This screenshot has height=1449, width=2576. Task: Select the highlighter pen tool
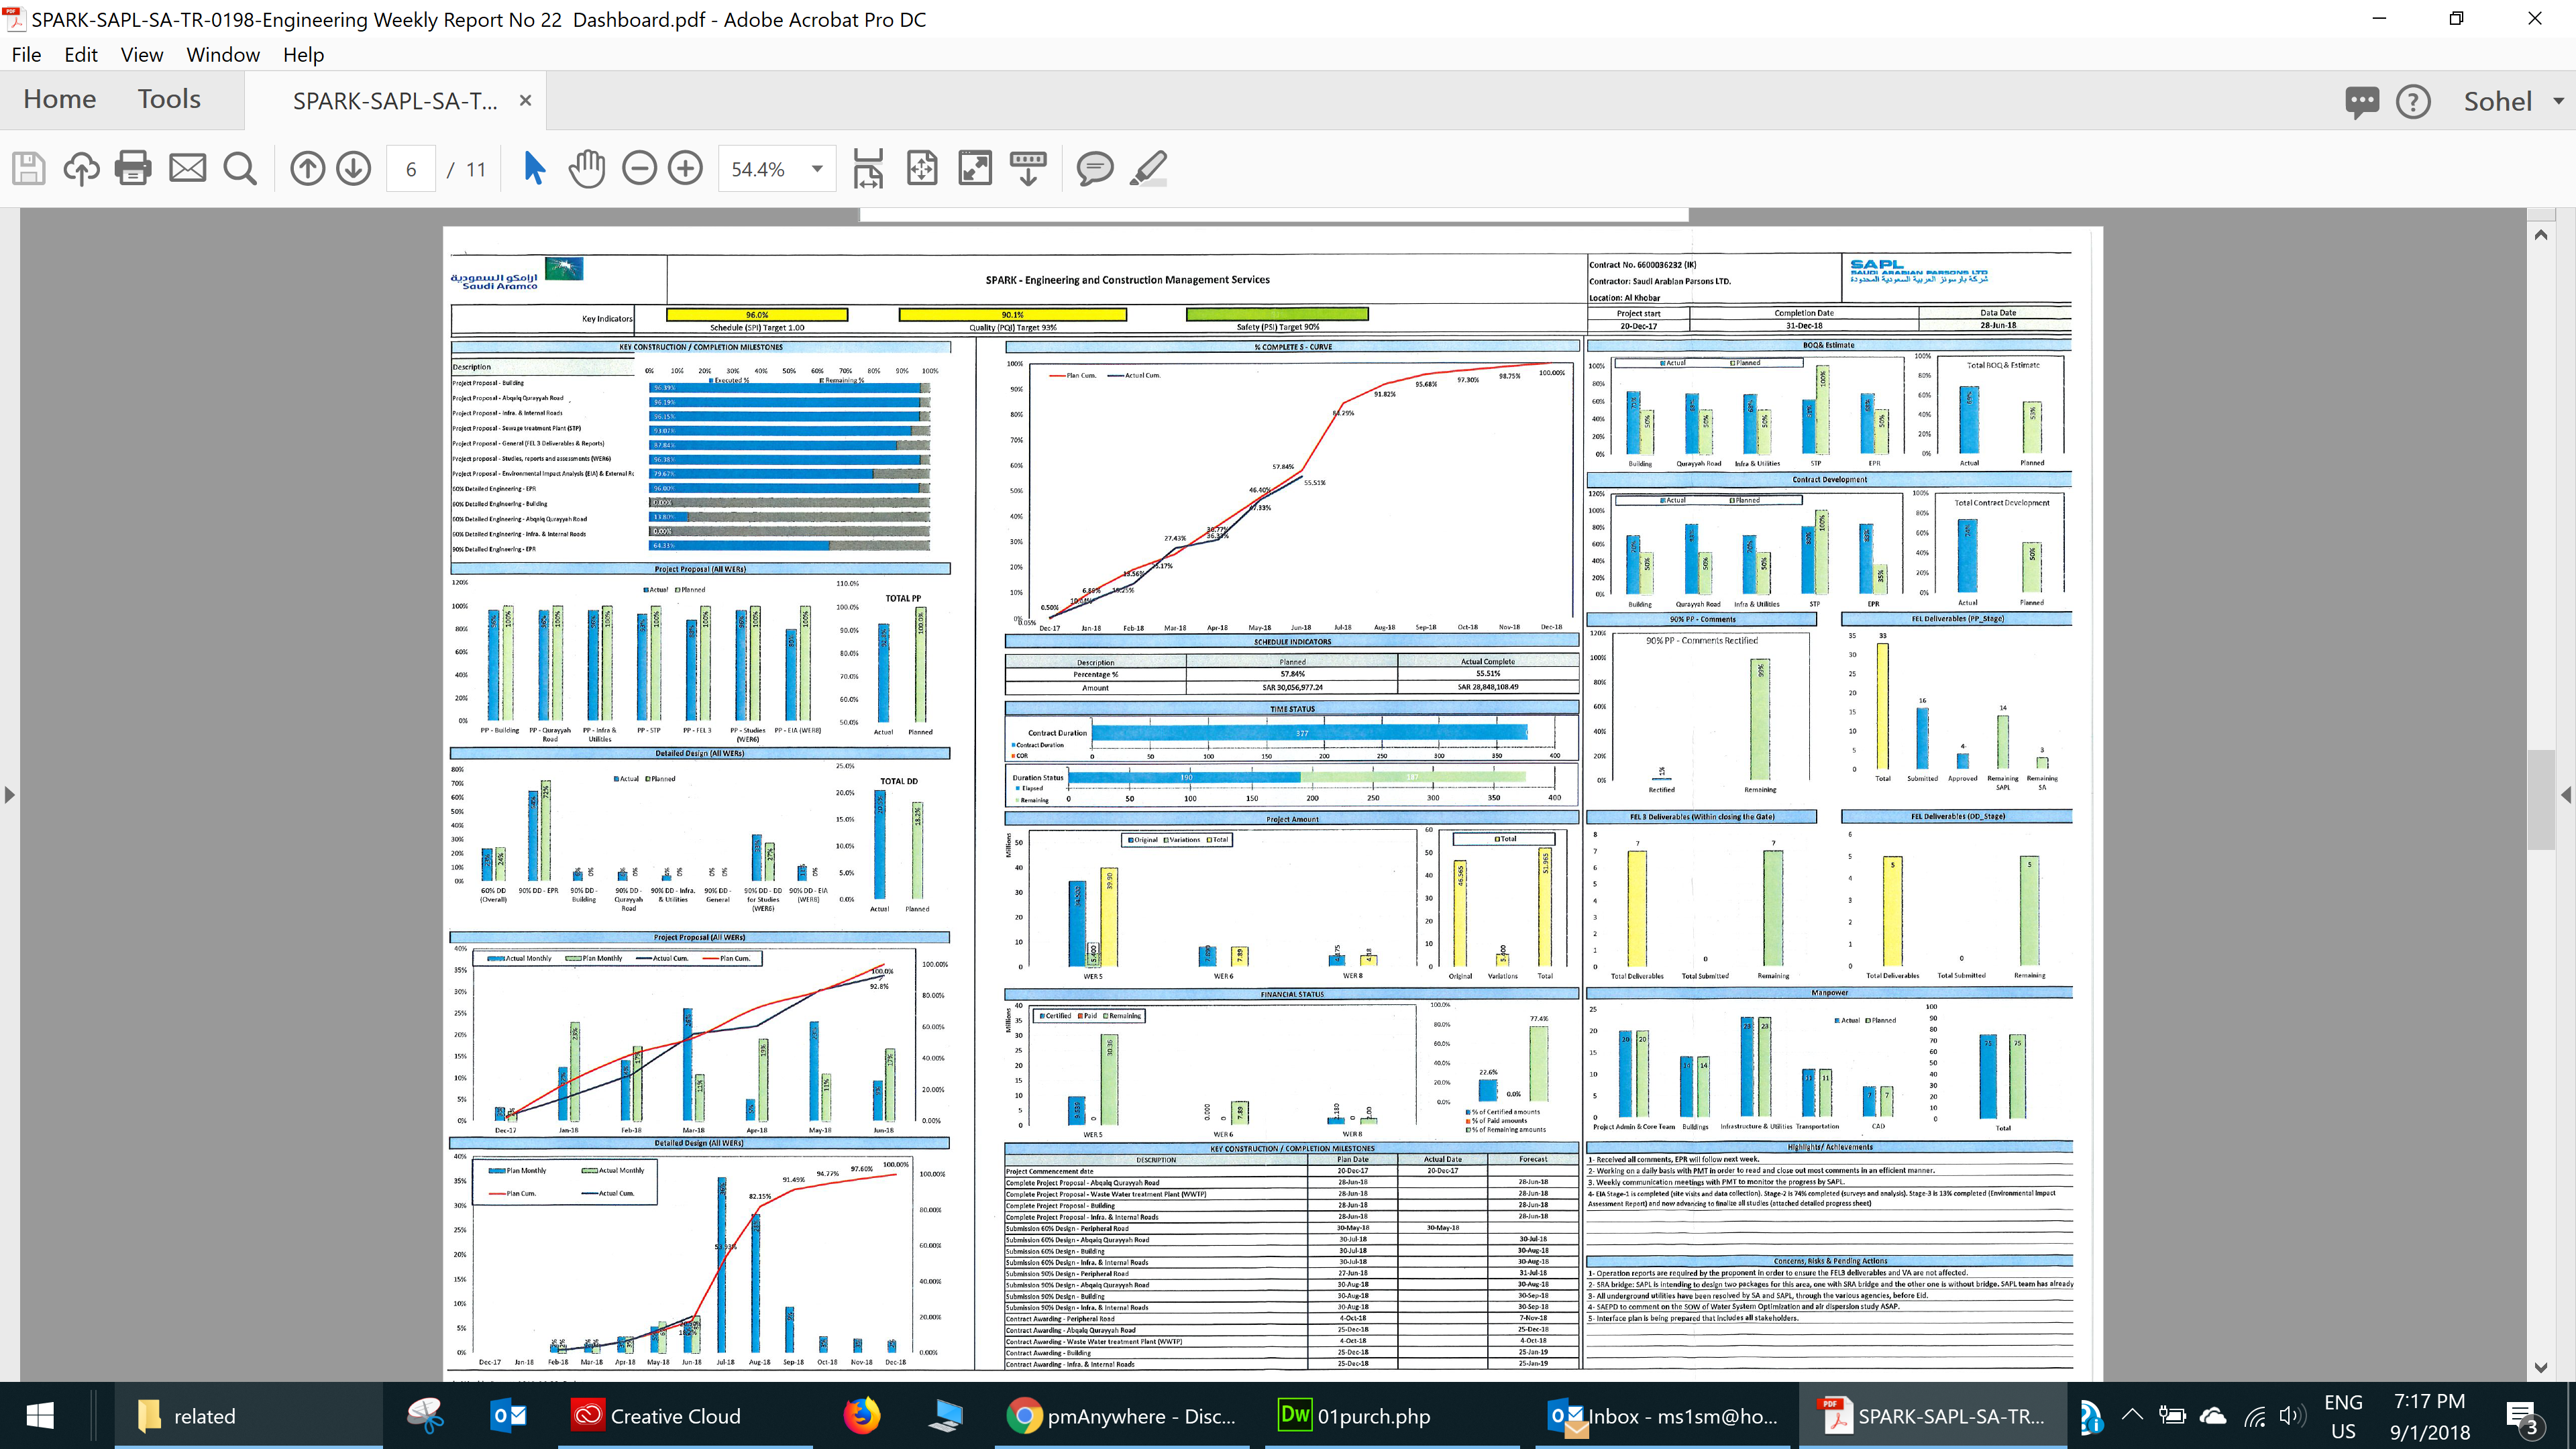pos(1148,168)
